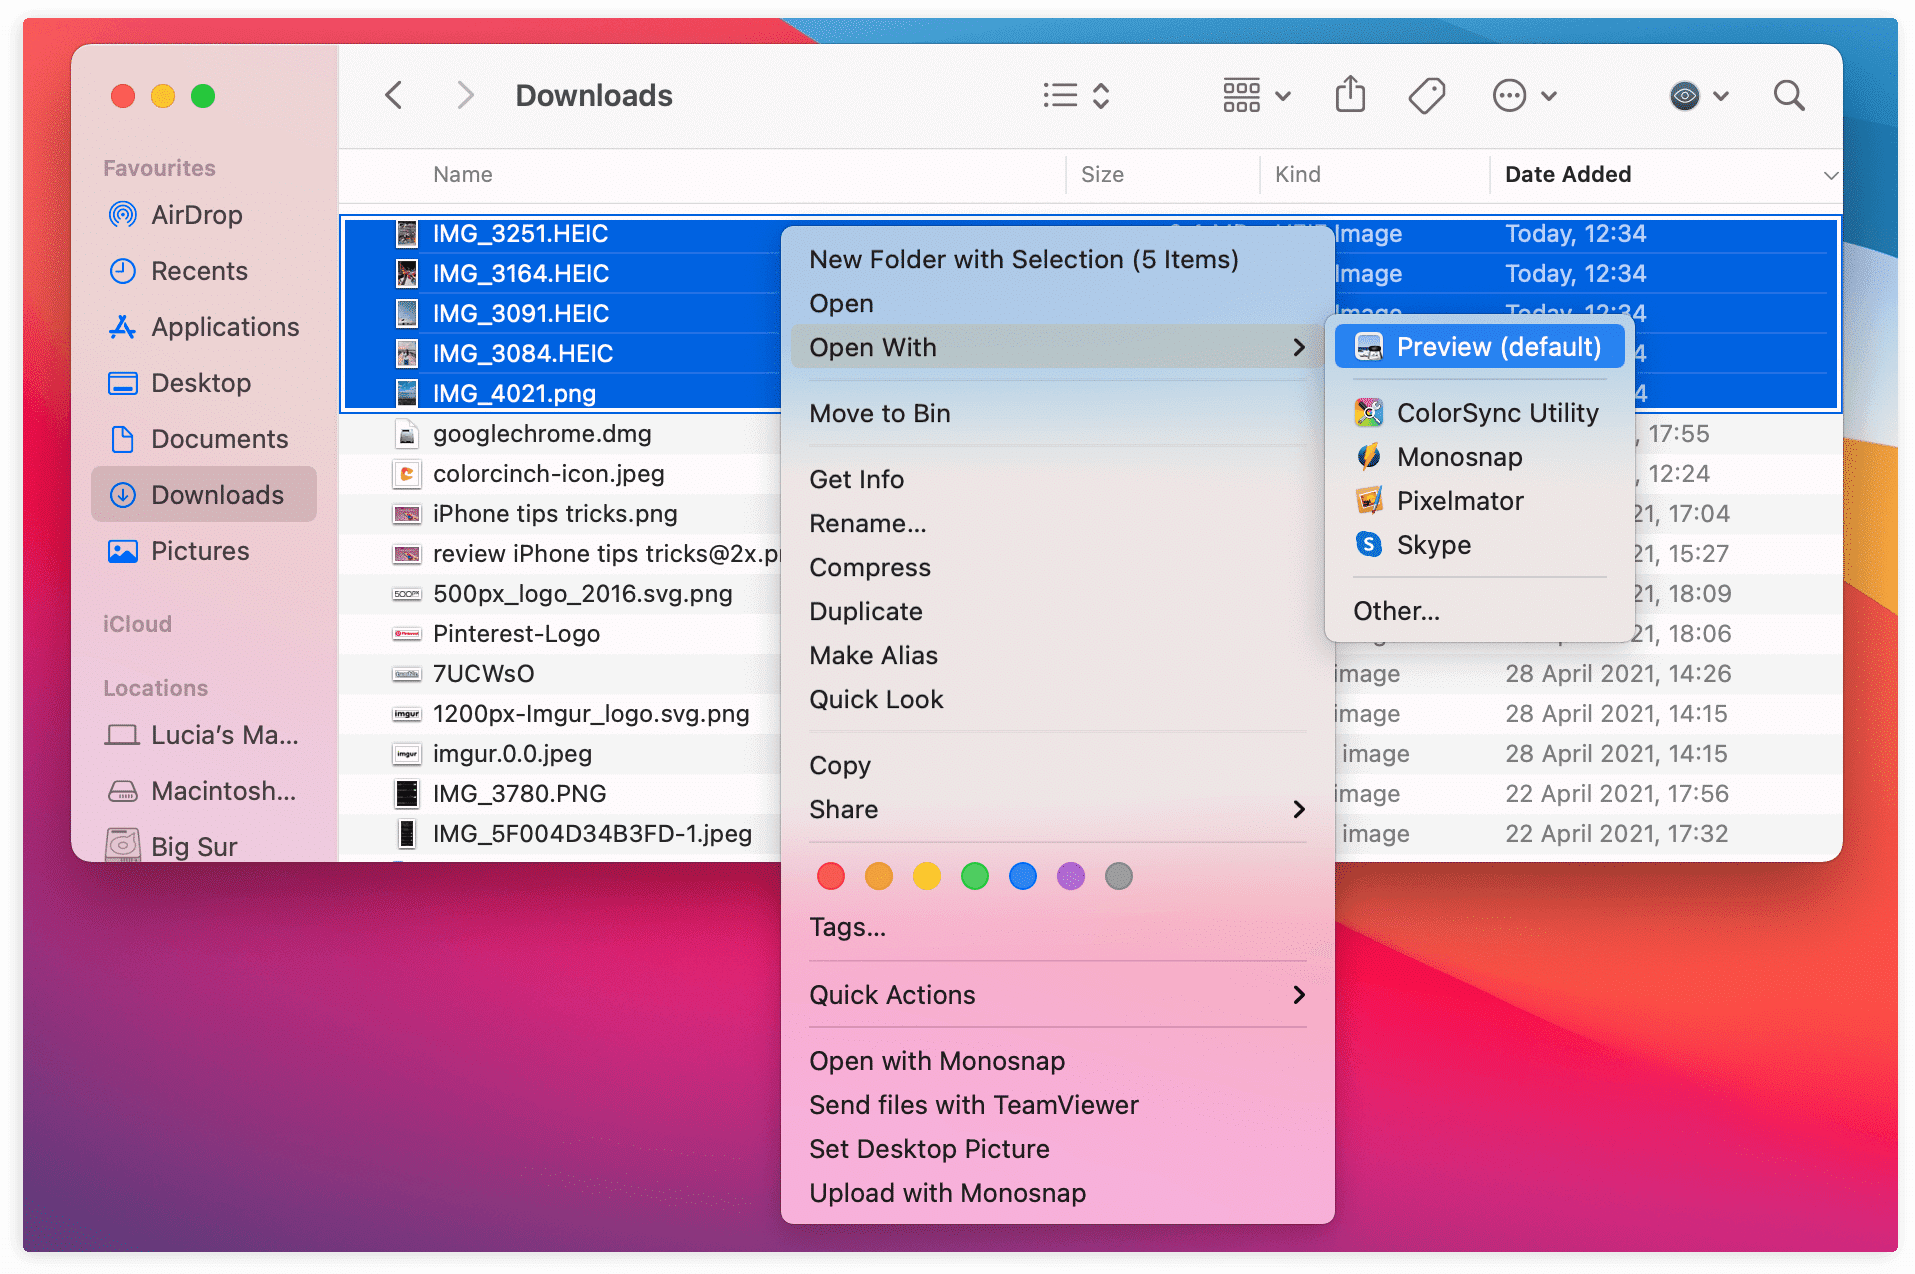The width and height of the screenshot is (1915, 1274).
Task: Open images with Pixelmator
Action: click(x=1459, y=500)
